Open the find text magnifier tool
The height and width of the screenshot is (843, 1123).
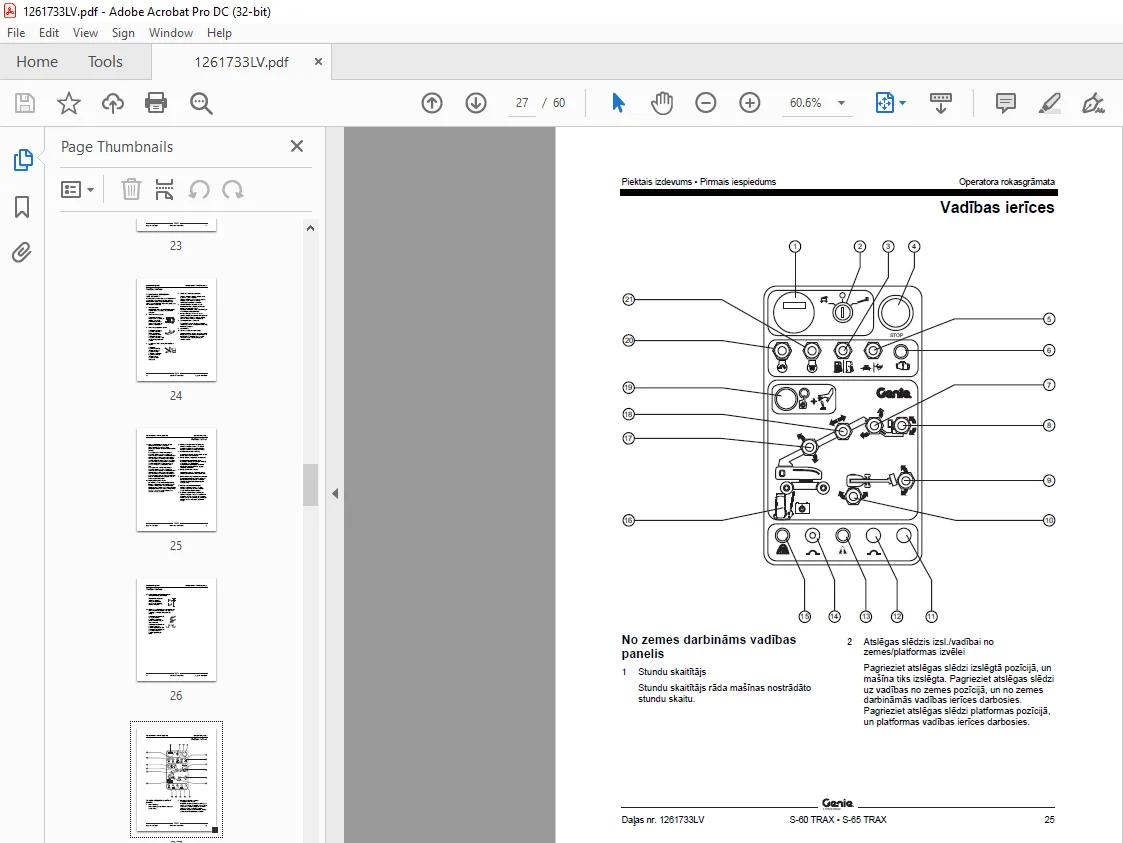coord(201,103)
